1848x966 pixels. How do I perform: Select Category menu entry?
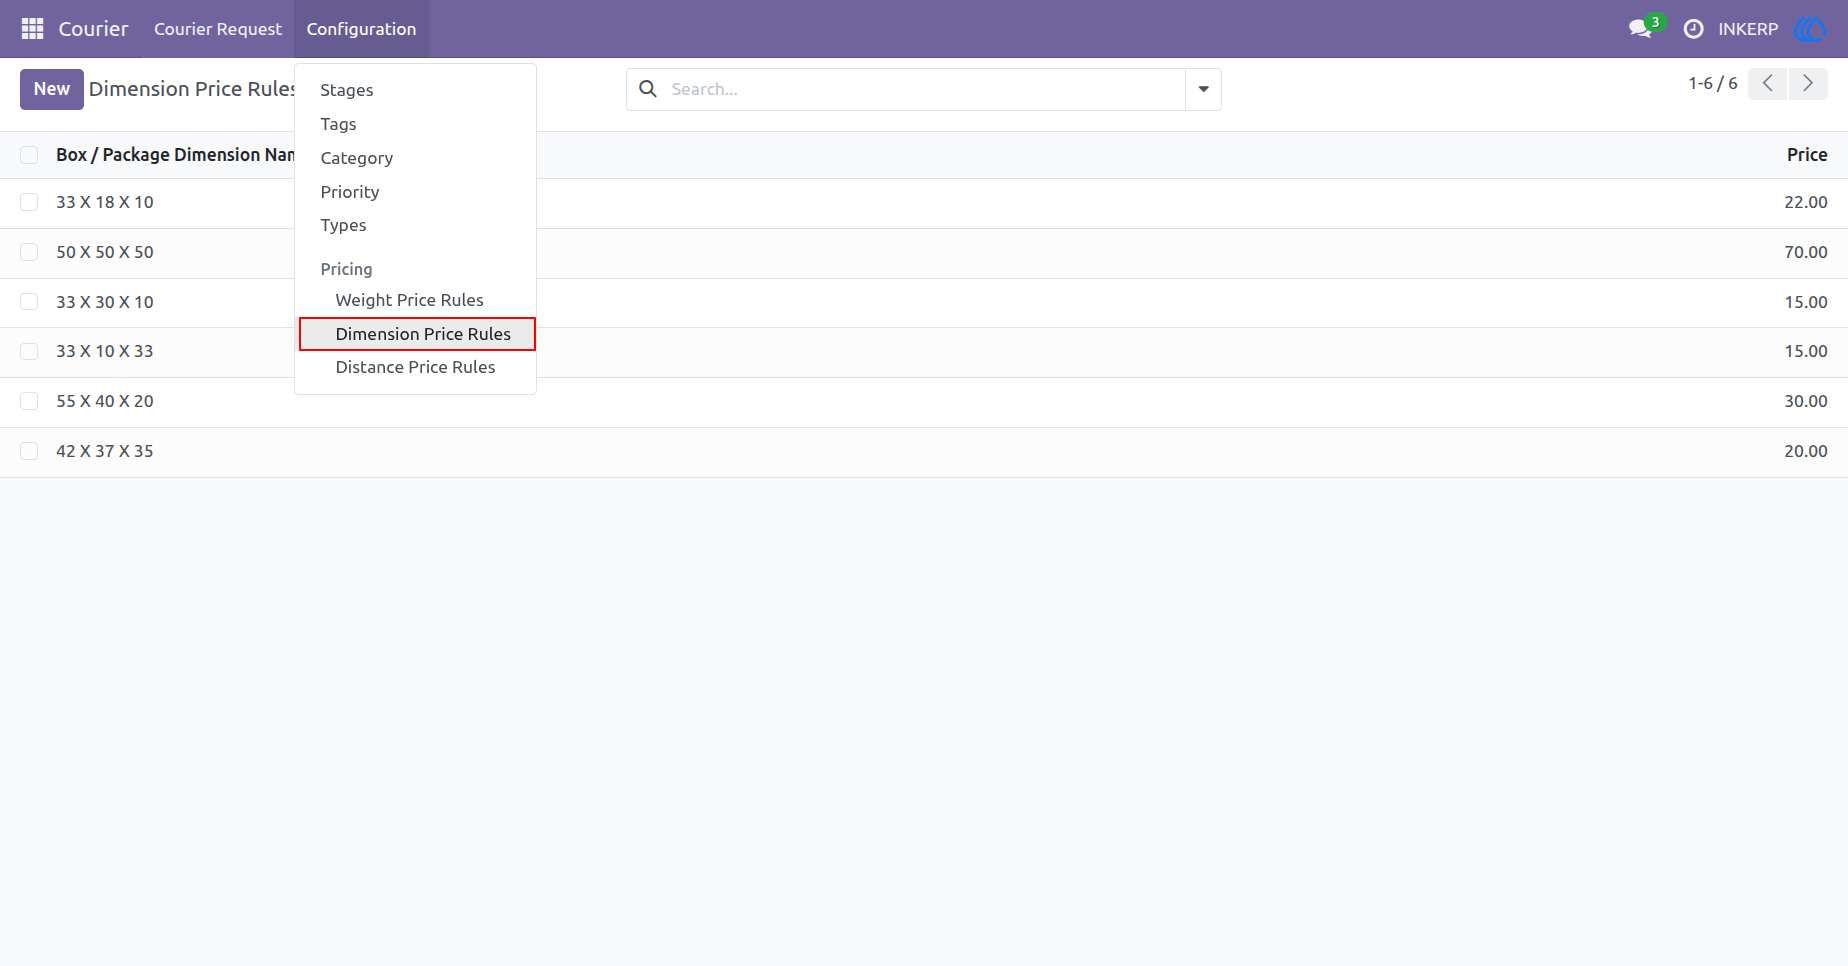pos(416,158)
